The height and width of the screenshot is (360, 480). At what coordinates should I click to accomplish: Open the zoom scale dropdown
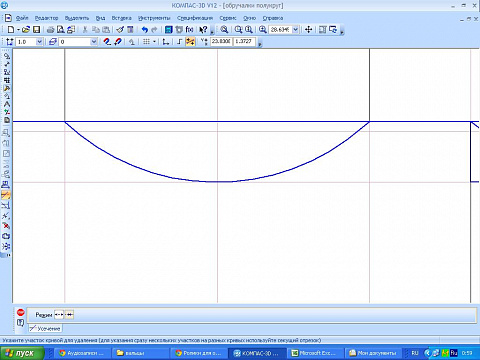tap(295, 30)
